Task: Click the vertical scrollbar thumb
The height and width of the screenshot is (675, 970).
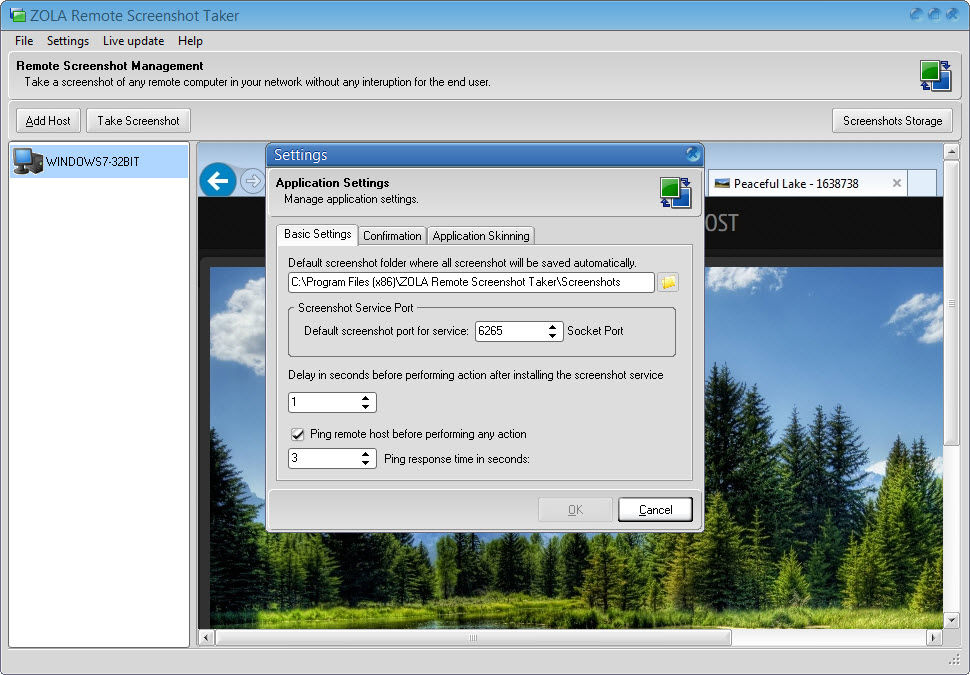Action: tap(951, 302)
